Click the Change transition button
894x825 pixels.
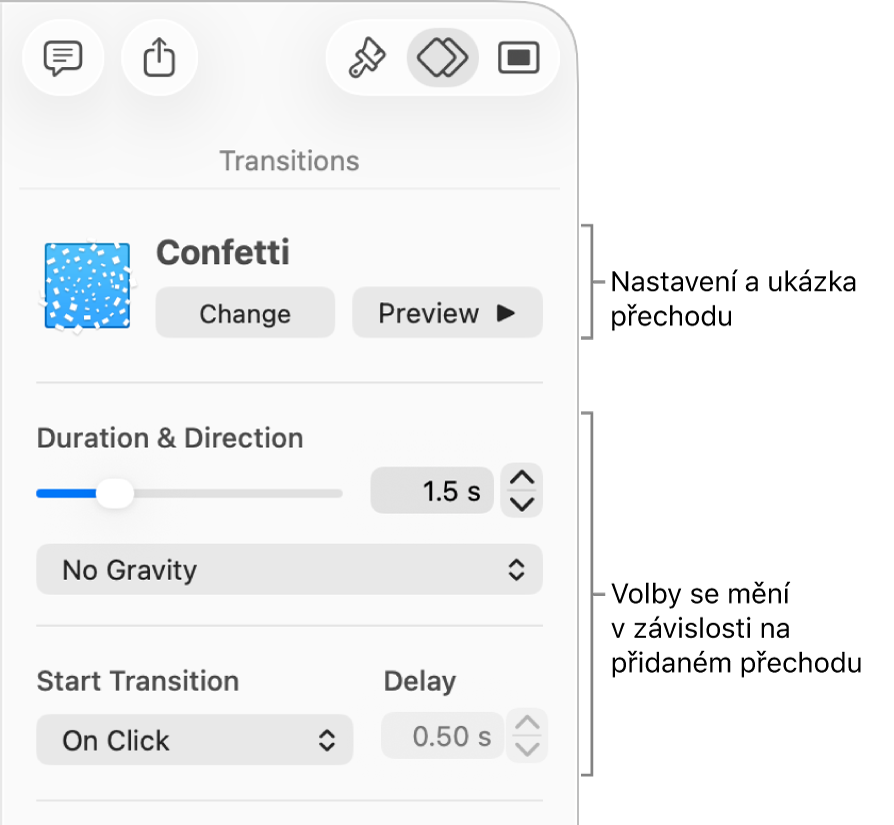click(x=245, y=313)
